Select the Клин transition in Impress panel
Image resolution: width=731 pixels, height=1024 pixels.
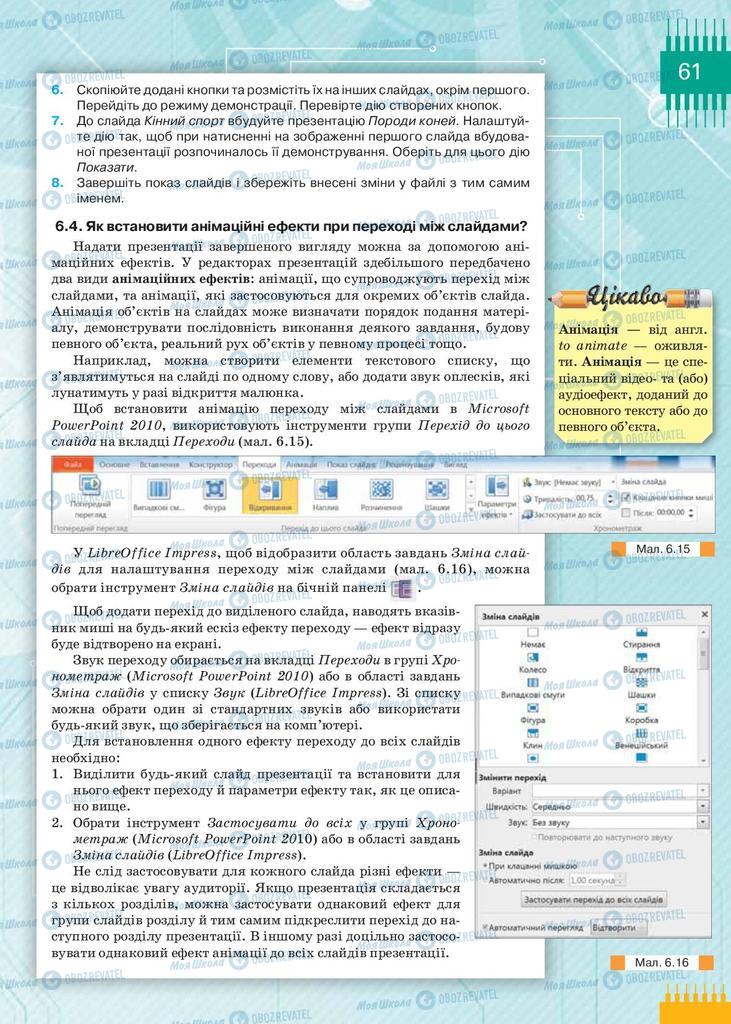point(532,739)
